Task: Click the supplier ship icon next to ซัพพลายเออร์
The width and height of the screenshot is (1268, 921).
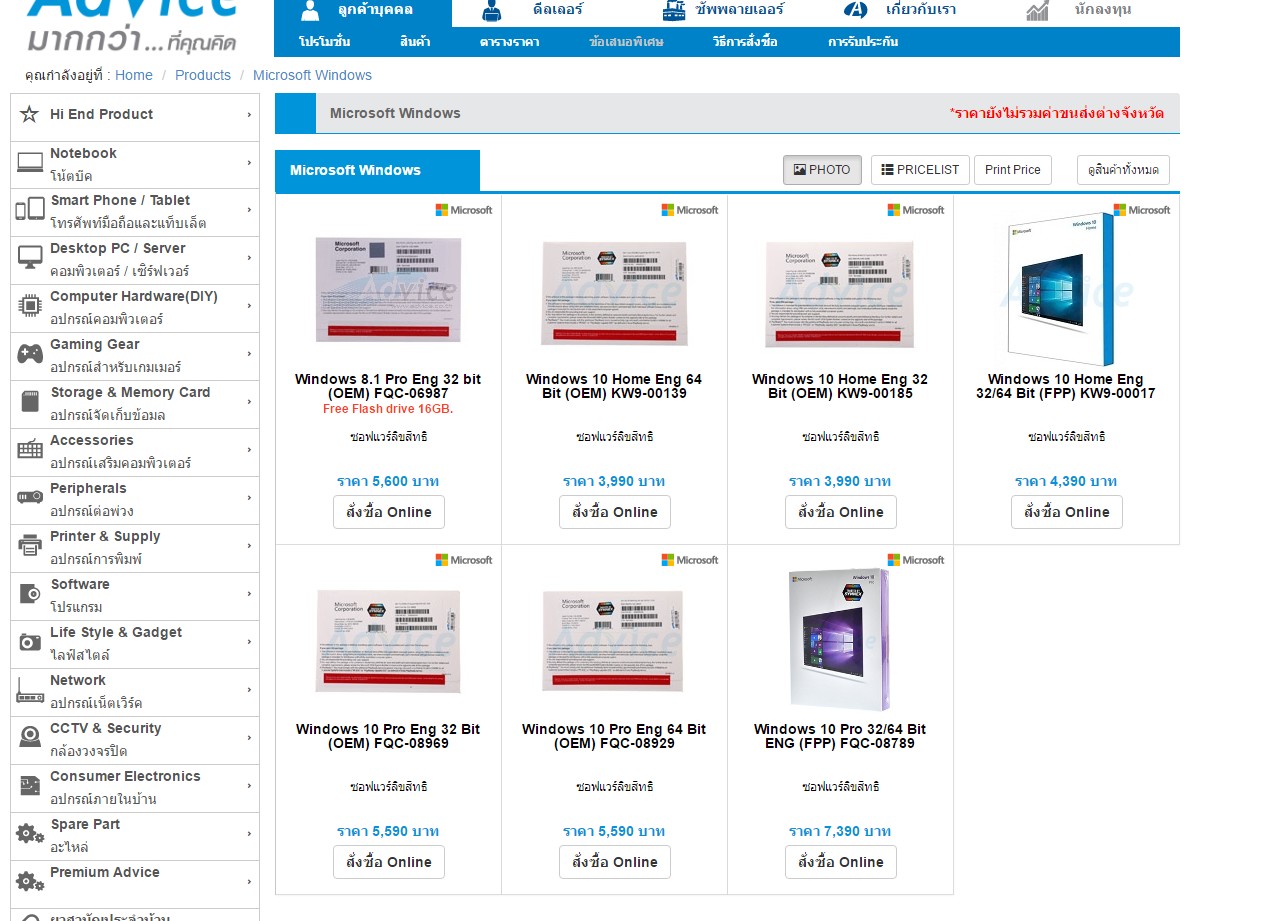Action: [674, 11]
